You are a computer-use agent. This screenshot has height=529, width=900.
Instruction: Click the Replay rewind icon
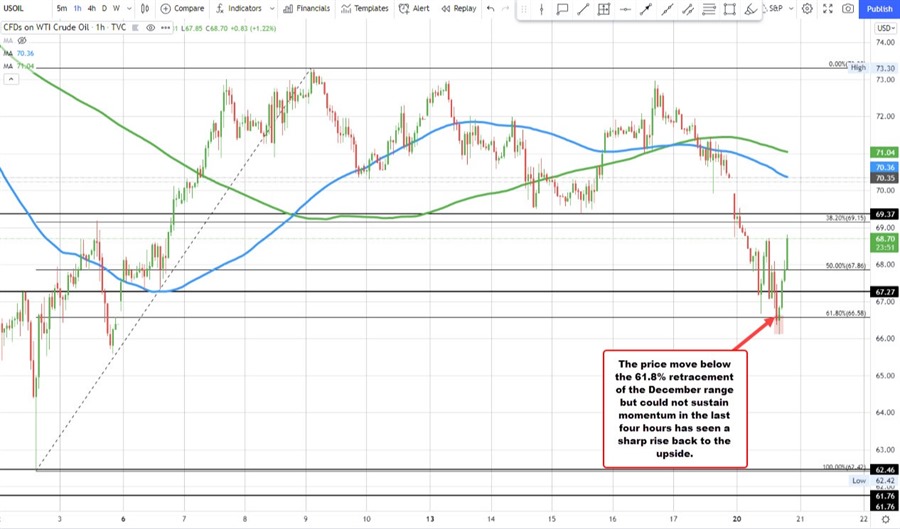point(446,9)
